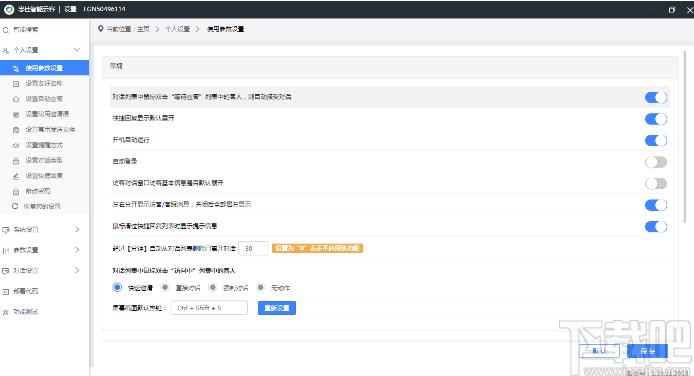This screenshot has height=376, width=694.
Task: Click the location pin icon in breadcrumb
Action: [100, 29]
